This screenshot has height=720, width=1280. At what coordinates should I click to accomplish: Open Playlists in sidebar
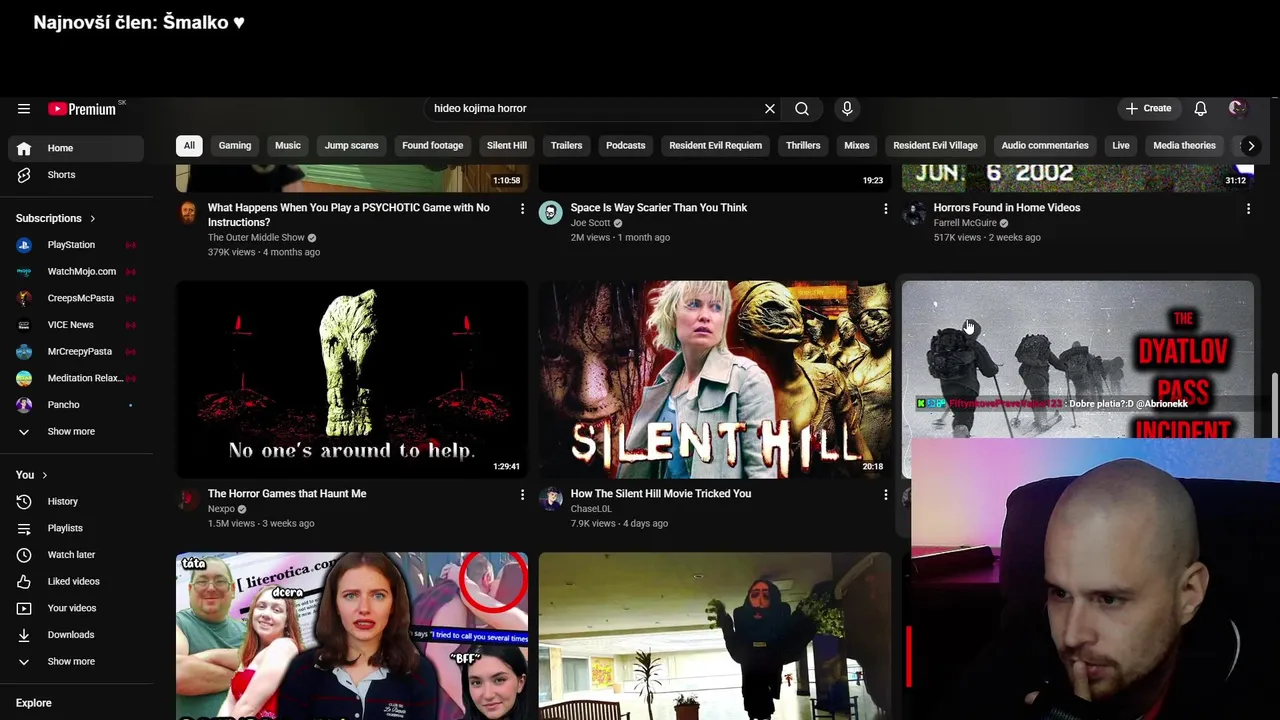pyautogui.click(x=76, y=528)
